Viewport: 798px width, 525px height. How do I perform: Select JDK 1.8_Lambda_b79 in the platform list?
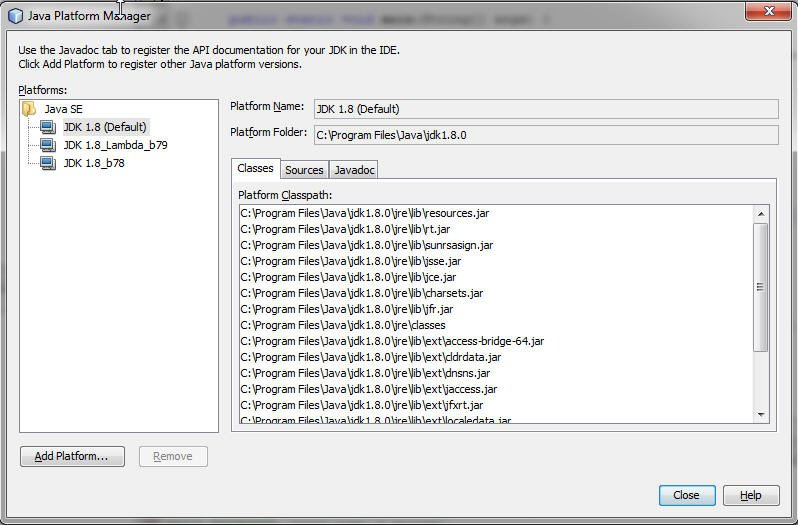[116, 145]
